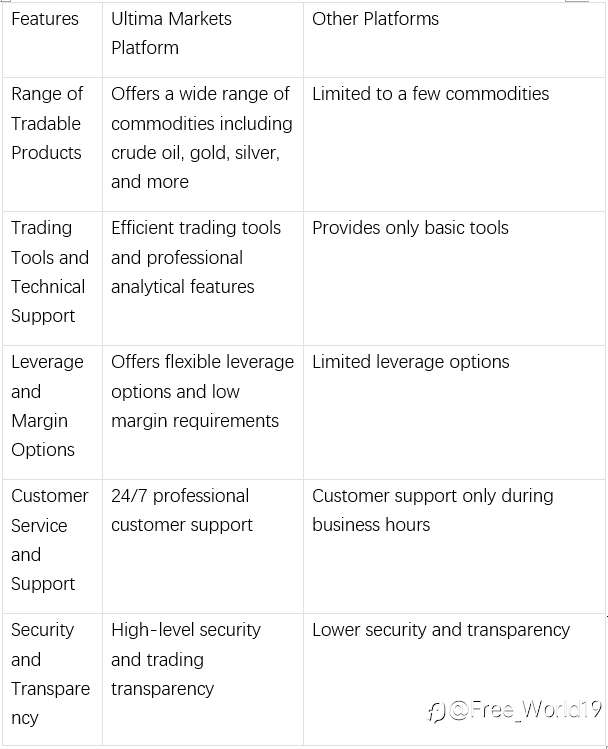Click the flexible leverage options cell

[203, 412]
